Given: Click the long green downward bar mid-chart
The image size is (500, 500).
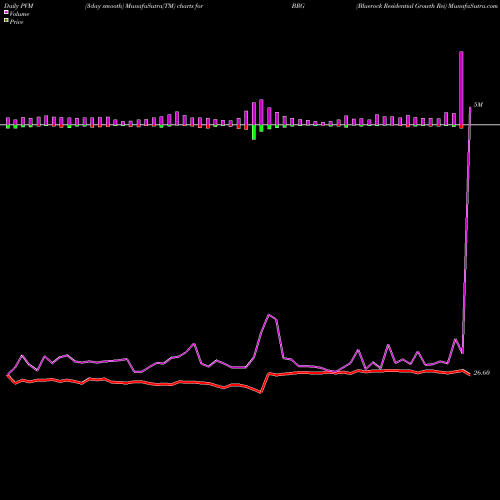Looking at the screenshot, I should coord(254,132).
